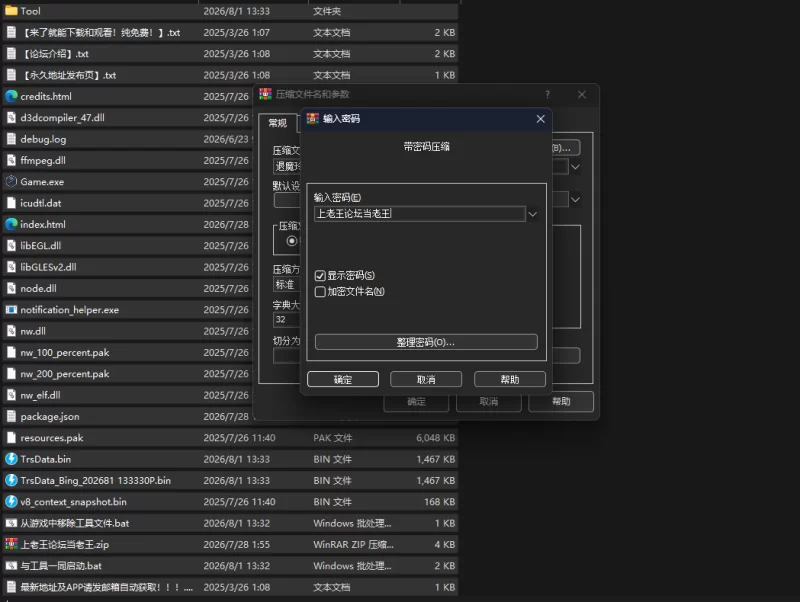
Task: Click the 2026/6/23 date of debug.log
Action: point(226,139)
